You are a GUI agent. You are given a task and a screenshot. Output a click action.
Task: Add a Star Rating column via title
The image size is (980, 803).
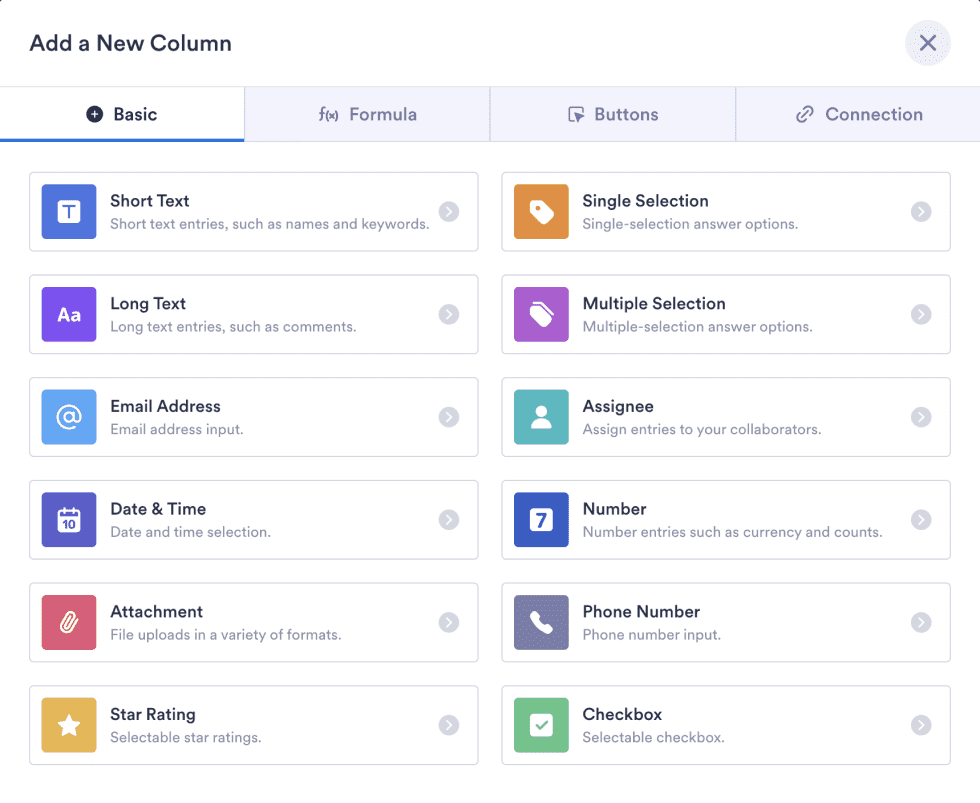click(x=152, y=714)
